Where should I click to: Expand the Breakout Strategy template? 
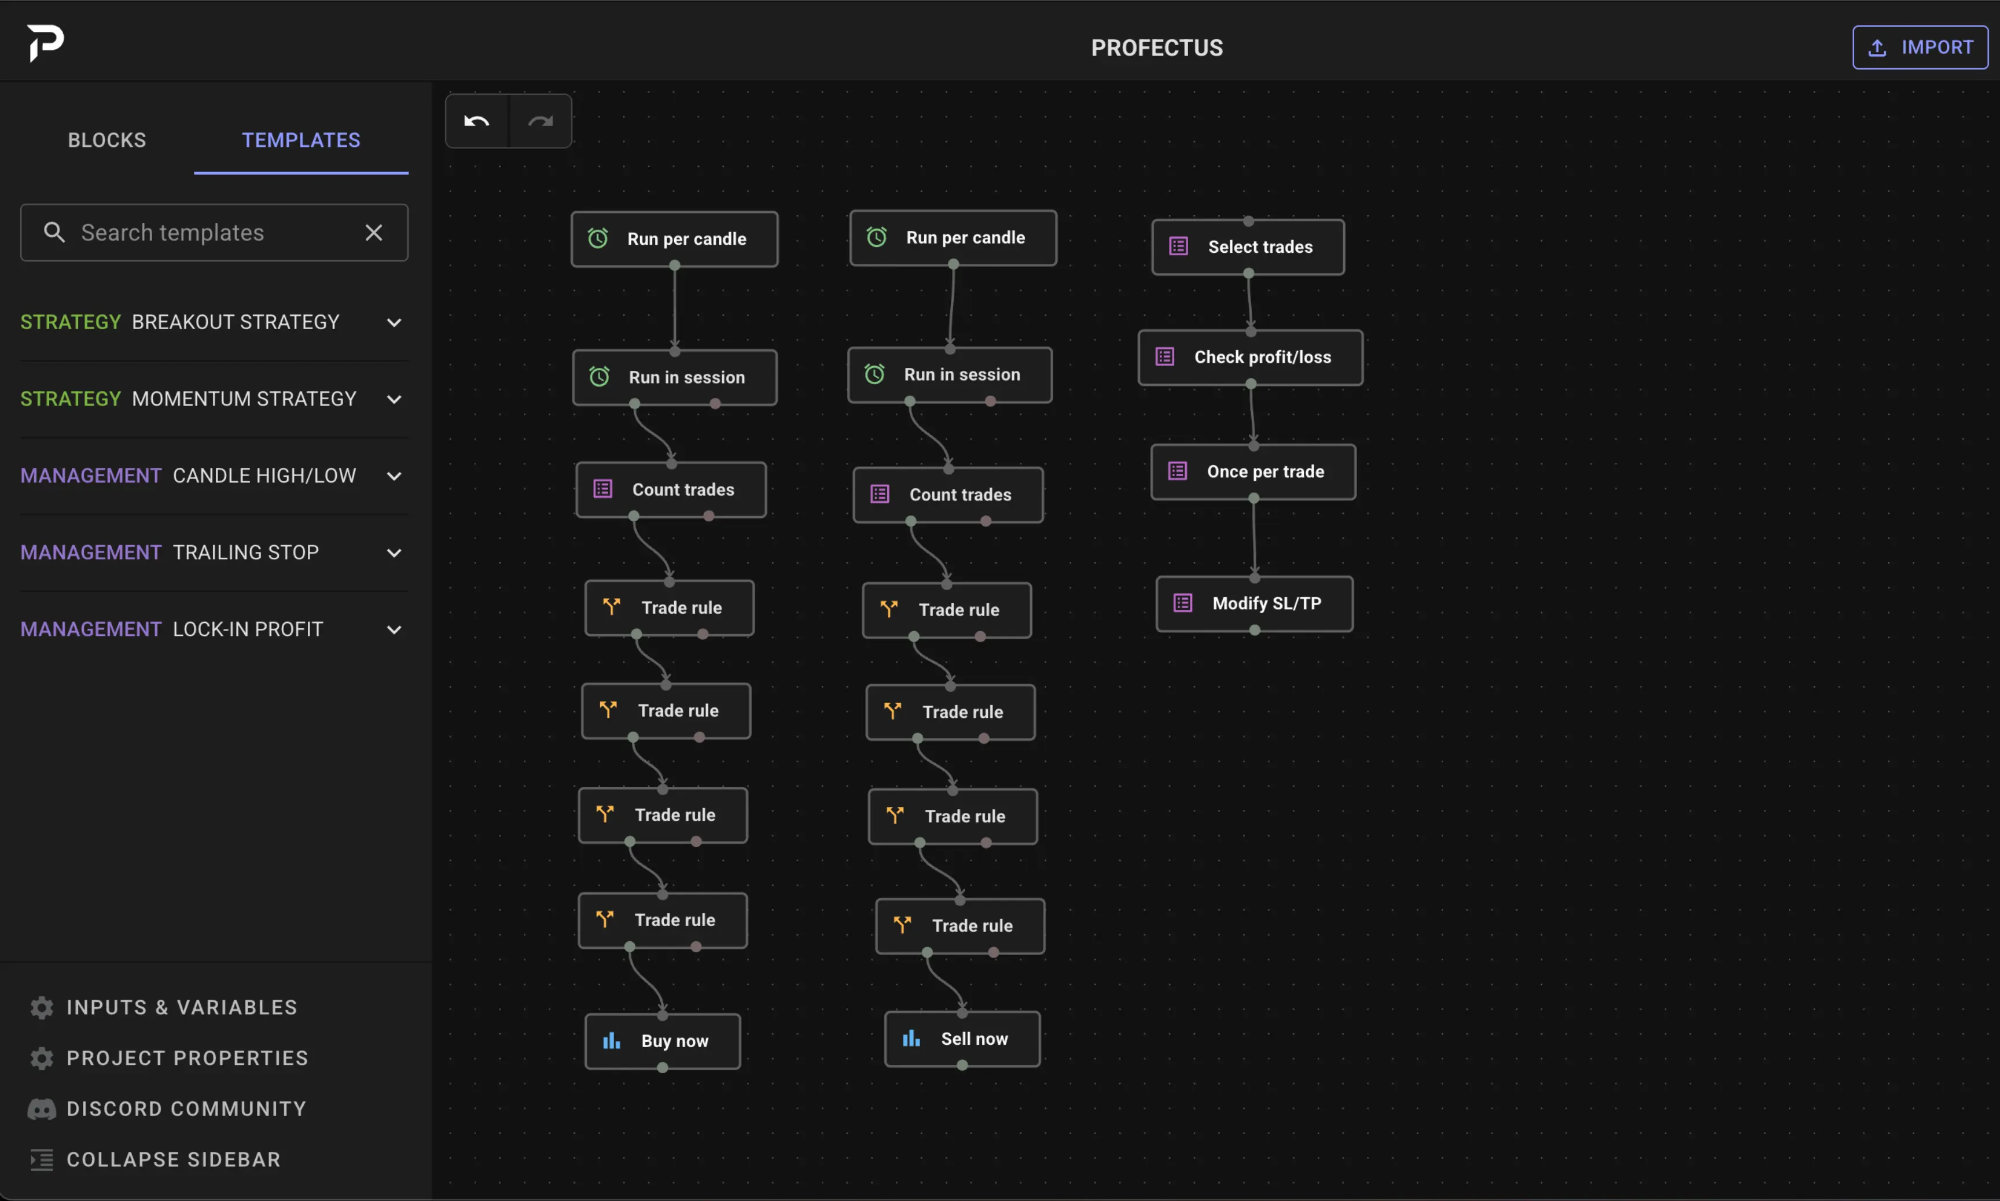394,323
